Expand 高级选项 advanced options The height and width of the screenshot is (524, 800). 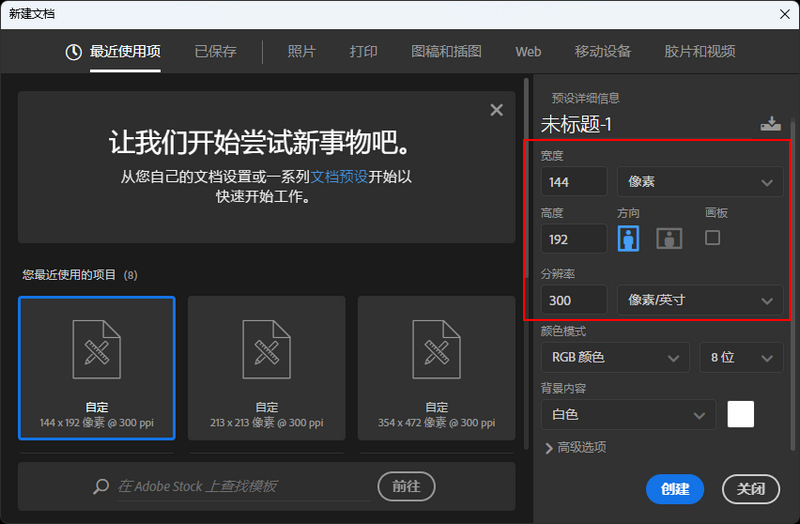point(576,448)
